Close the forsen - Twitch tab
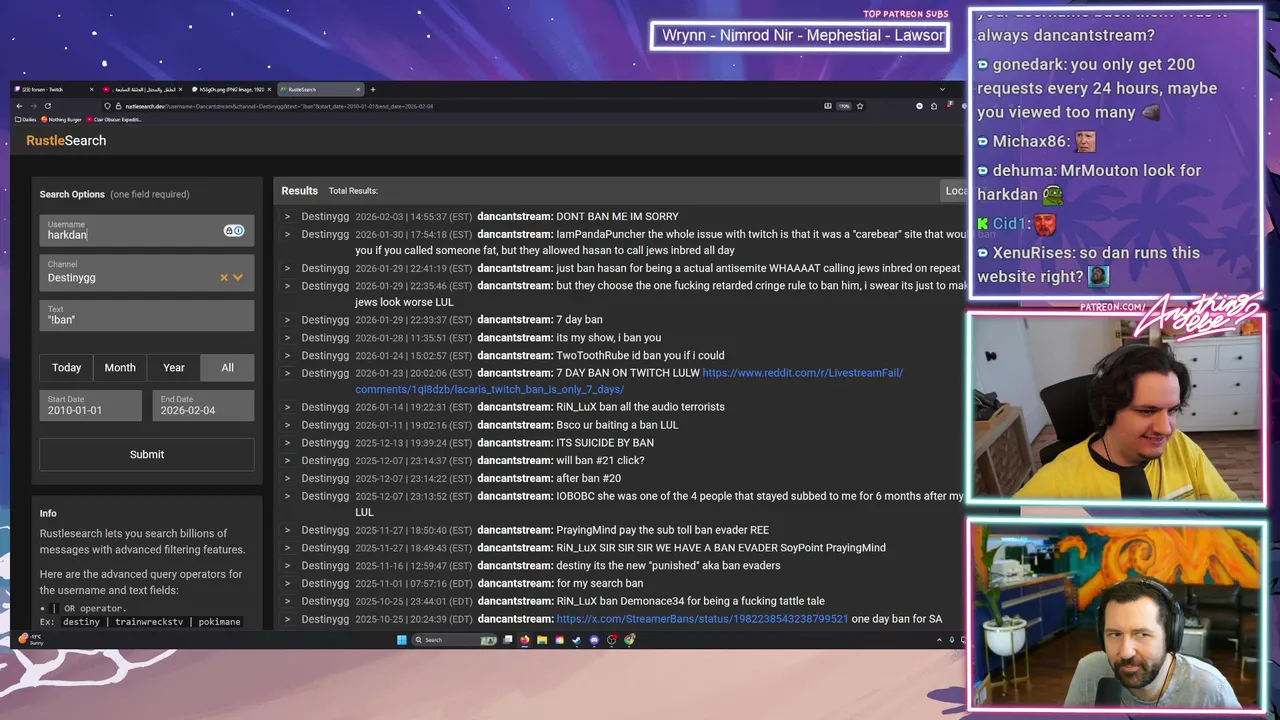Image resolution: width=1280 pixels, height=720 pixels. [x=91, y=89]
